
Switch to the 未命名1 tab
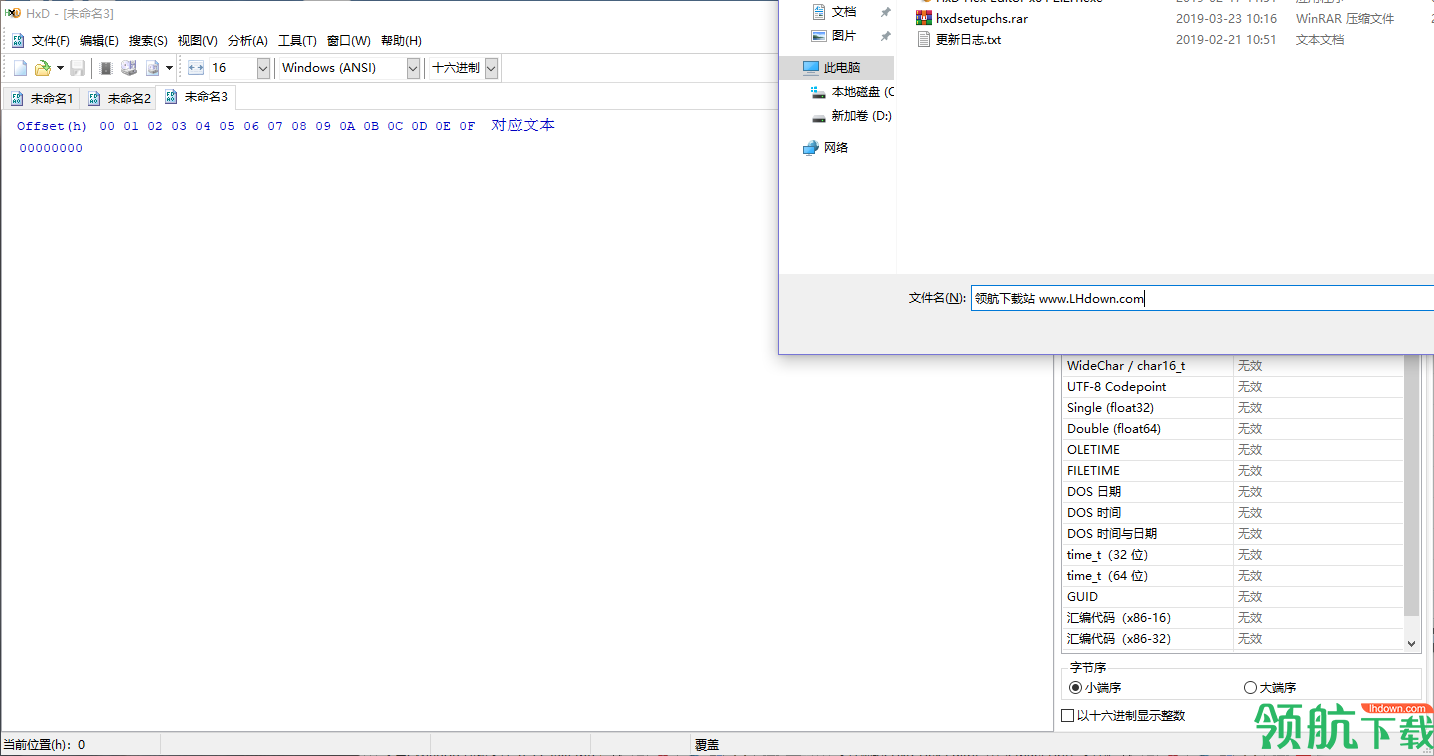click(x=41, y=98)
